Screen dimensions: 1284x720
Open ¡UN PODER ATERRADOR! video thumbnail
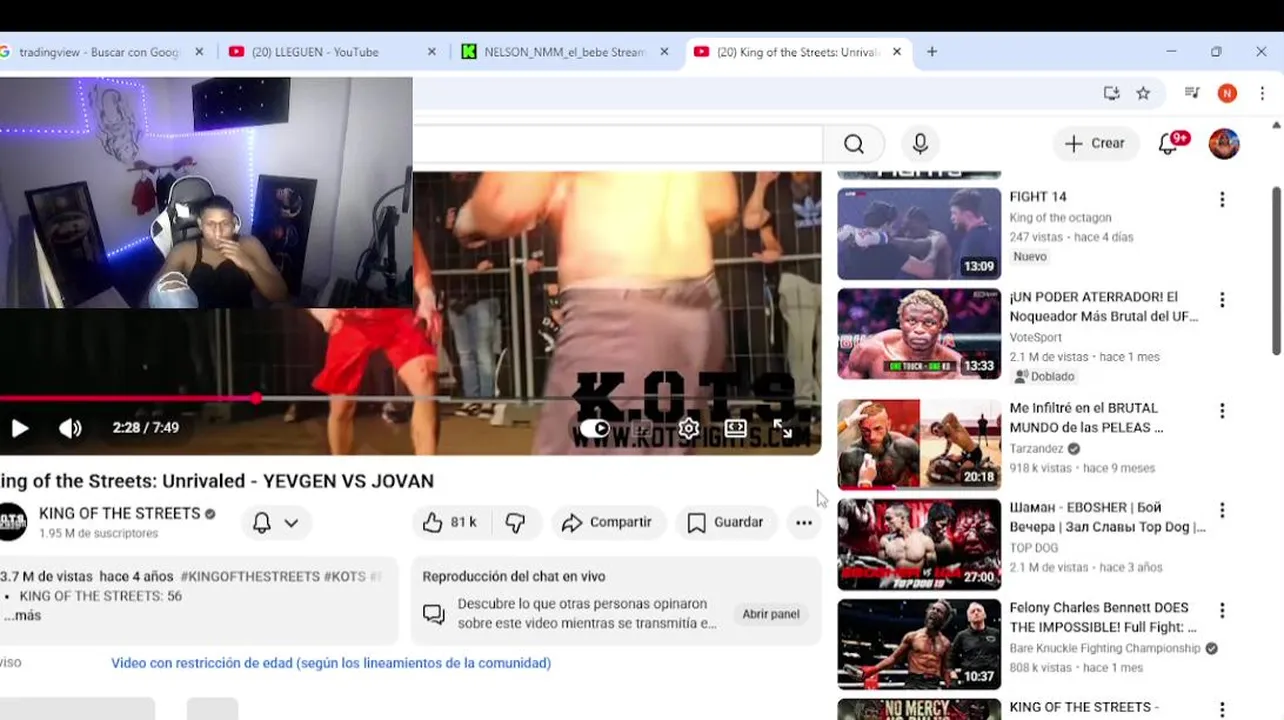coord(919,334)
